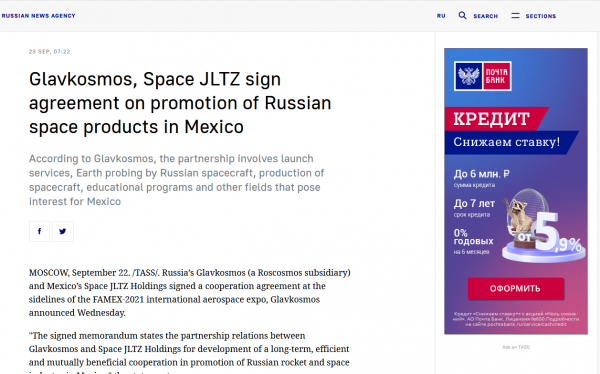Image resolution: width=600 pixels, height=374 pixels.
Task: Click the 'Ads on TASS' label
Action: click(x=515, y=347)
